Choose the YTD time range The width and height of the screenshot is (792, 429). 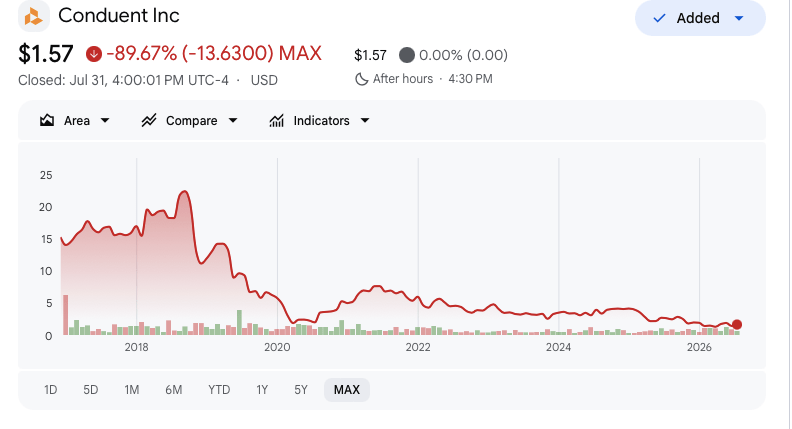[x=219, y=390]
